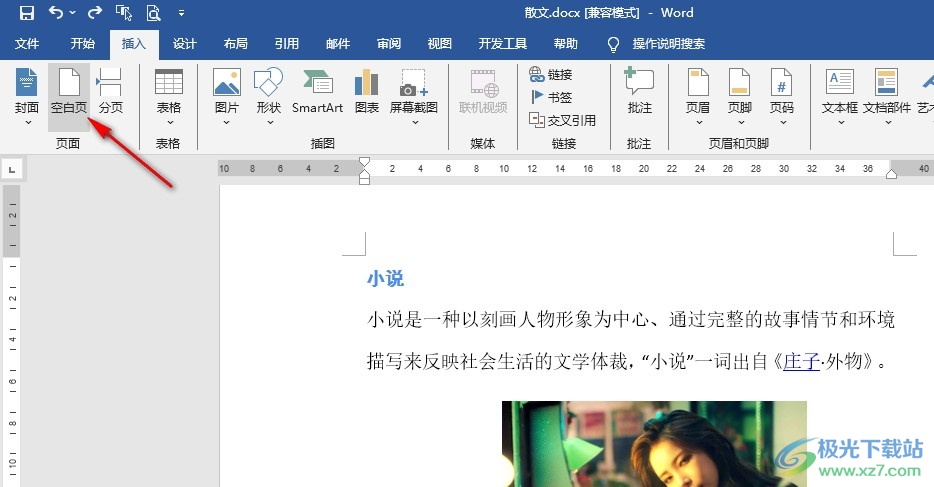Insert a bookmark with 书签
This screenshot has height=487, width=934.
click(551, 97)
